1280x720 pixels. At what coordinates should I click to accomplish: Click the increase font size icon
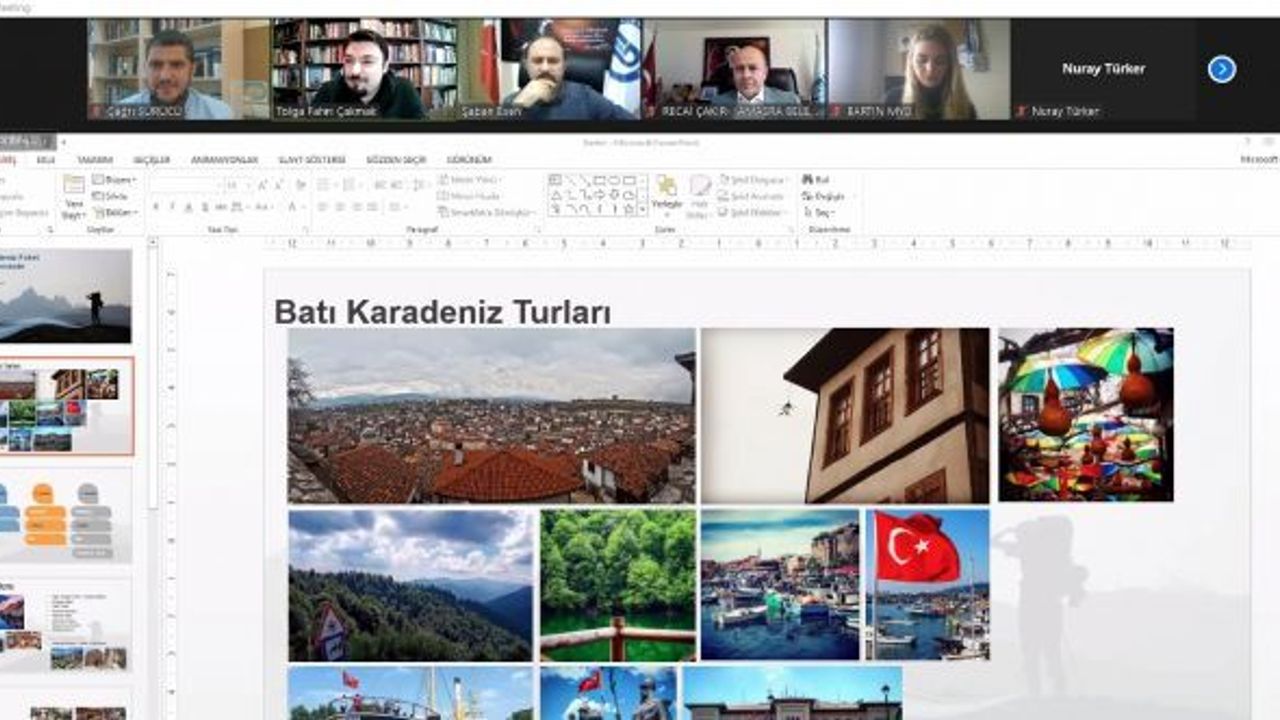(262, 185)
